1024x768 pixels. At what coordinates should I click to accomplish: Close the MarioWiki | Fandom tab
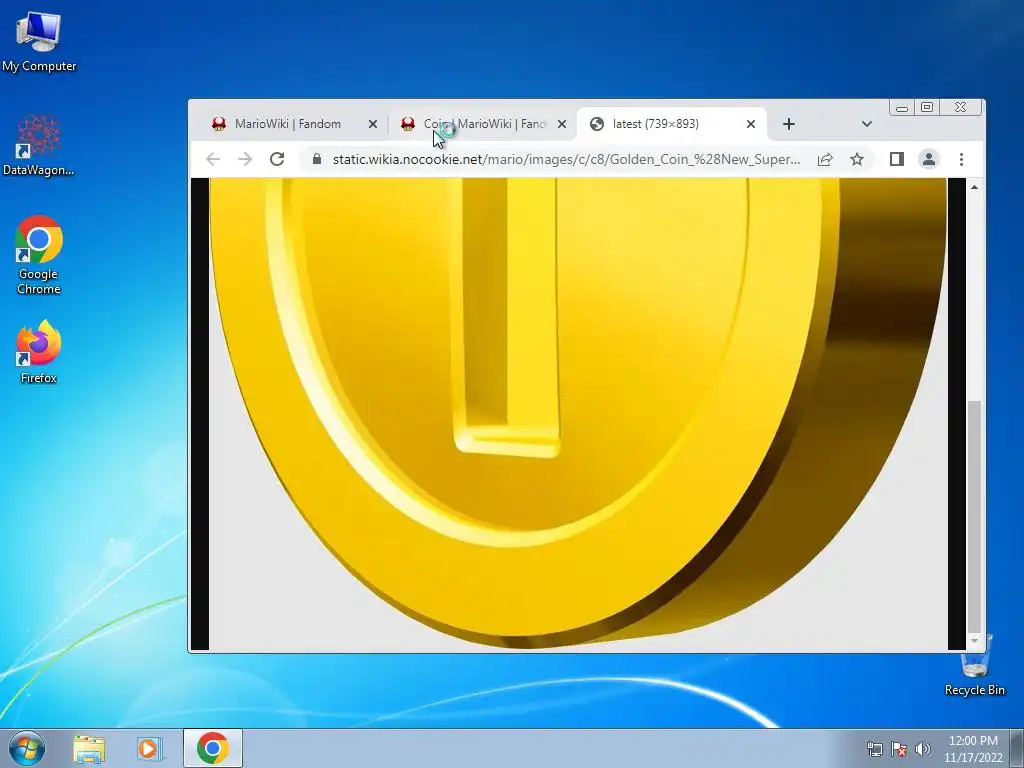coord(373,124)
